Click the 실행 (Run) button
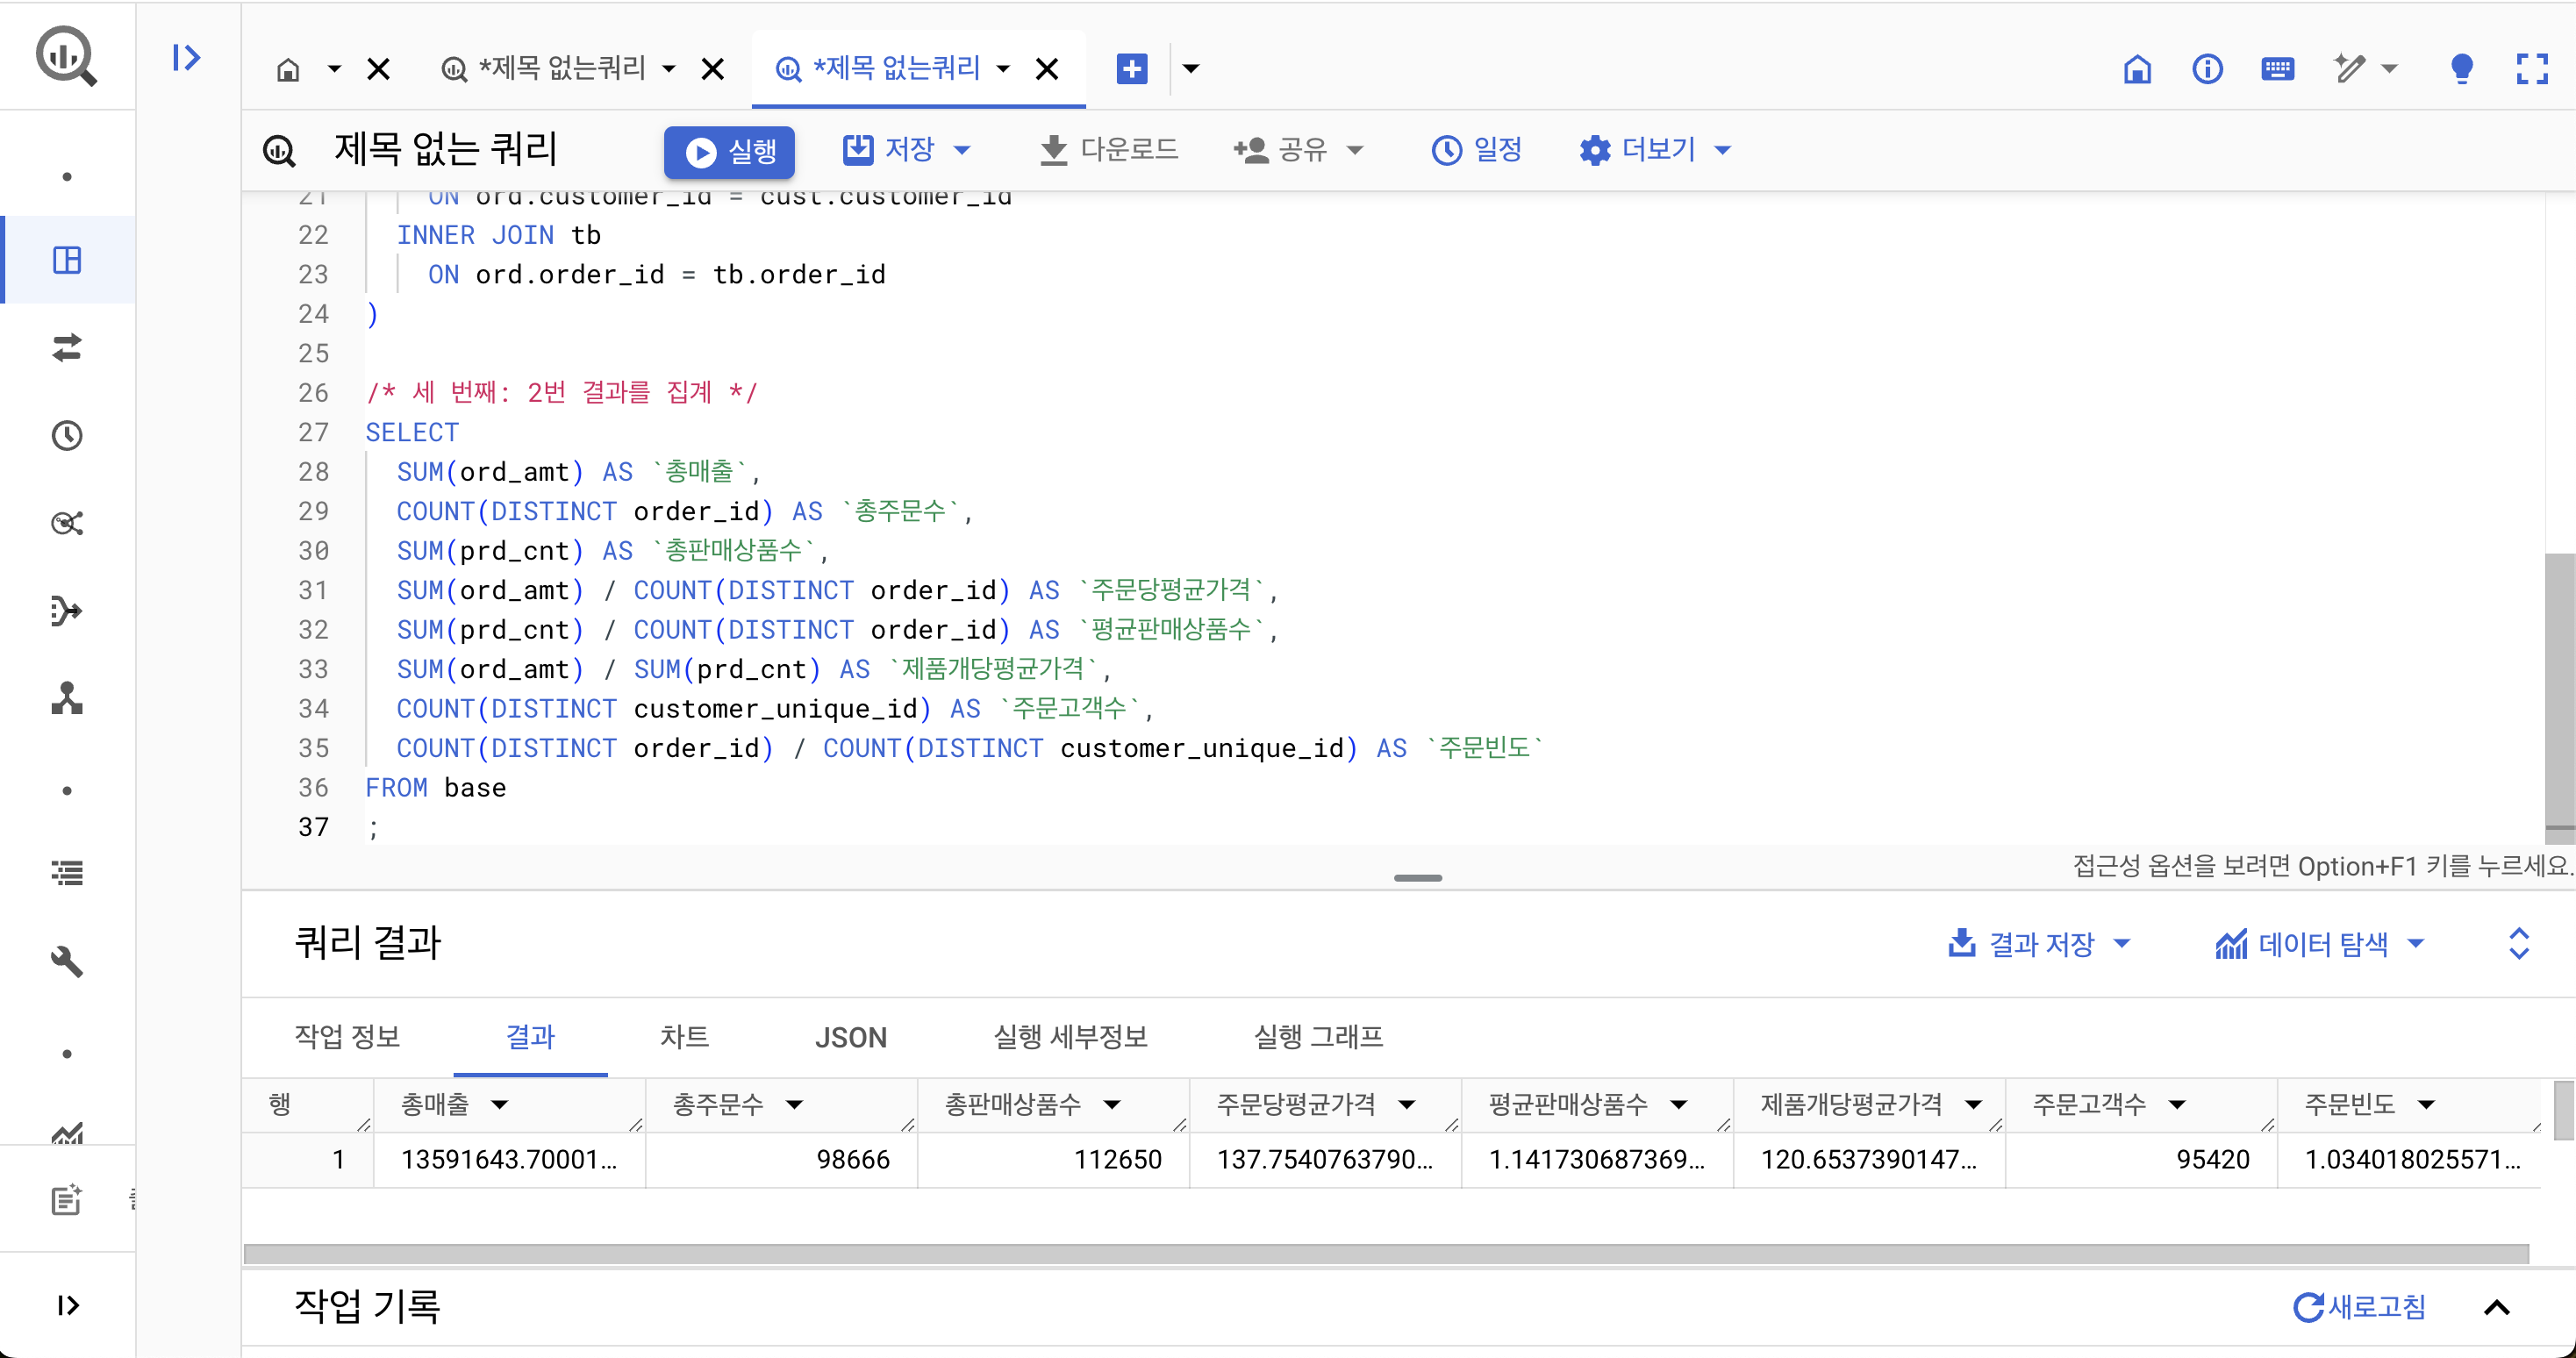This screenshot has height=1358, width=2576. tap(729, 151)
